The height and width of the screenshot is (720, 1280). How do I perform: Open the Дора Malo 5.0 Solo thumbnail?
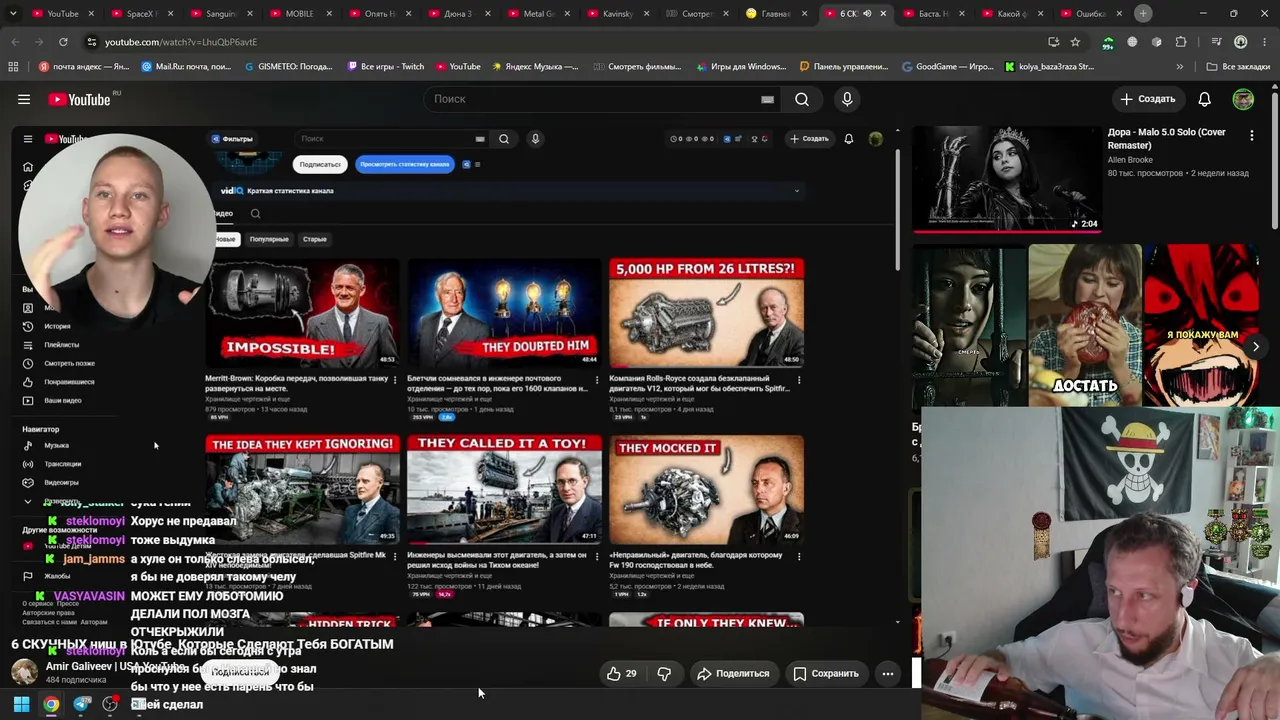[x=1007, y=179]
